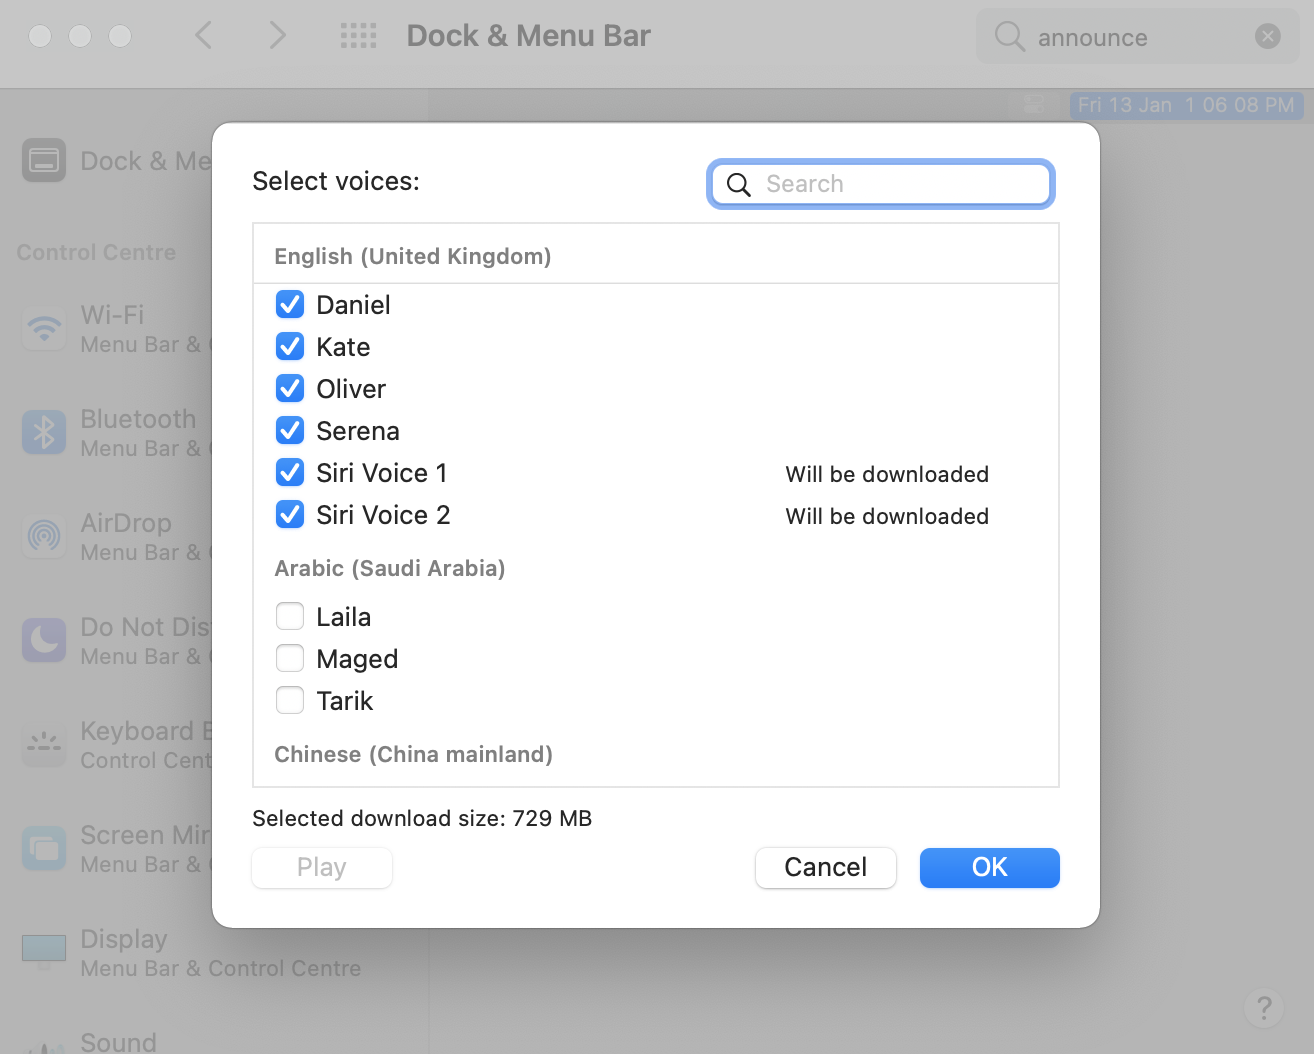Viewport: 1314px width, 1054px height.
Task: Clear the 'announce' search with X icon
Action: [1268, 37]
